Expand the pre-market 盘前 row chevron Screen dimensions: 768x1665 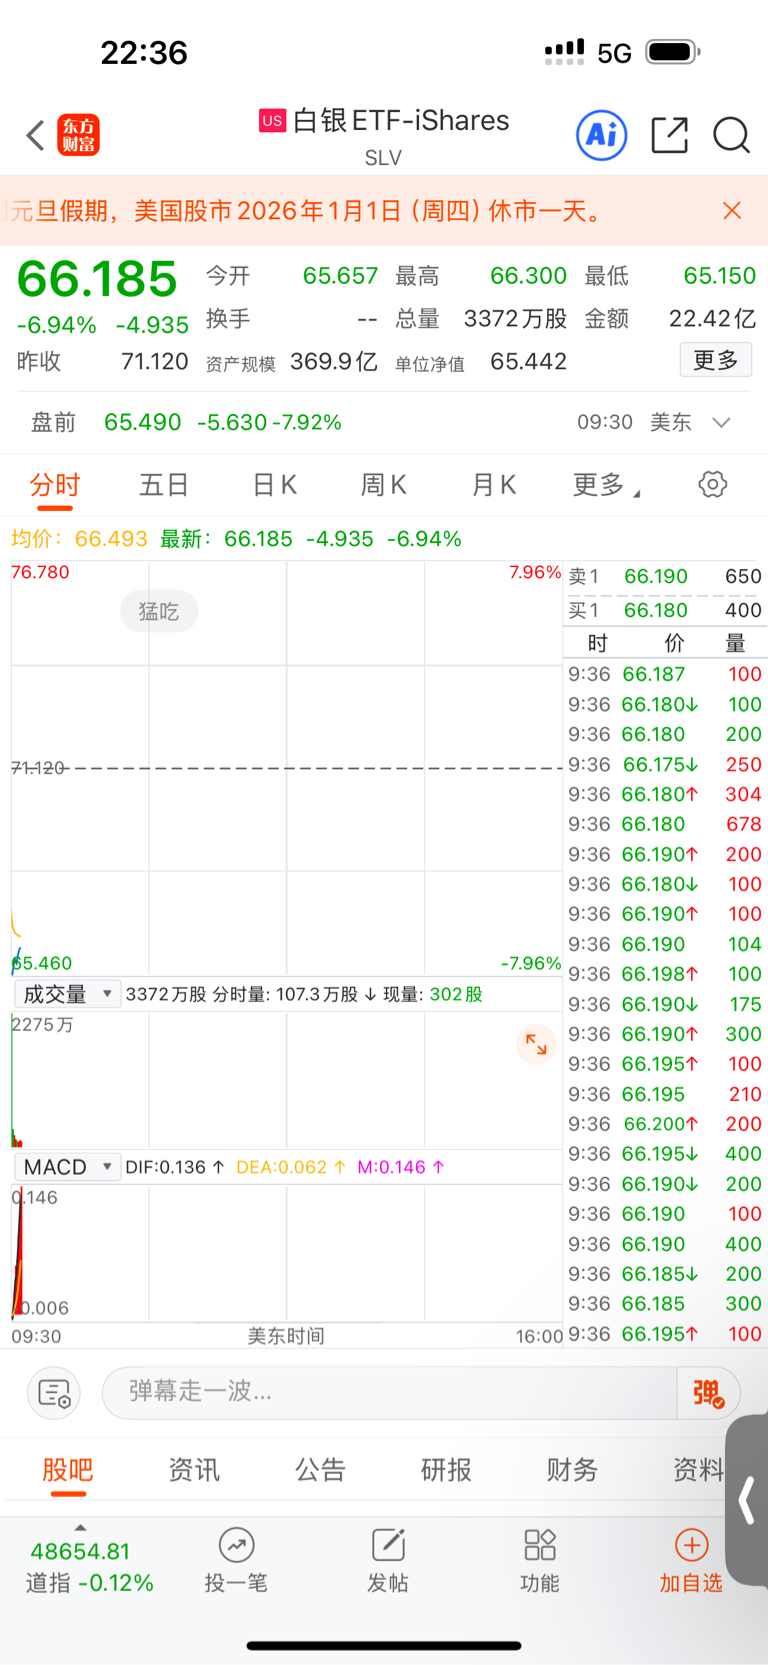tap(721, 422)
